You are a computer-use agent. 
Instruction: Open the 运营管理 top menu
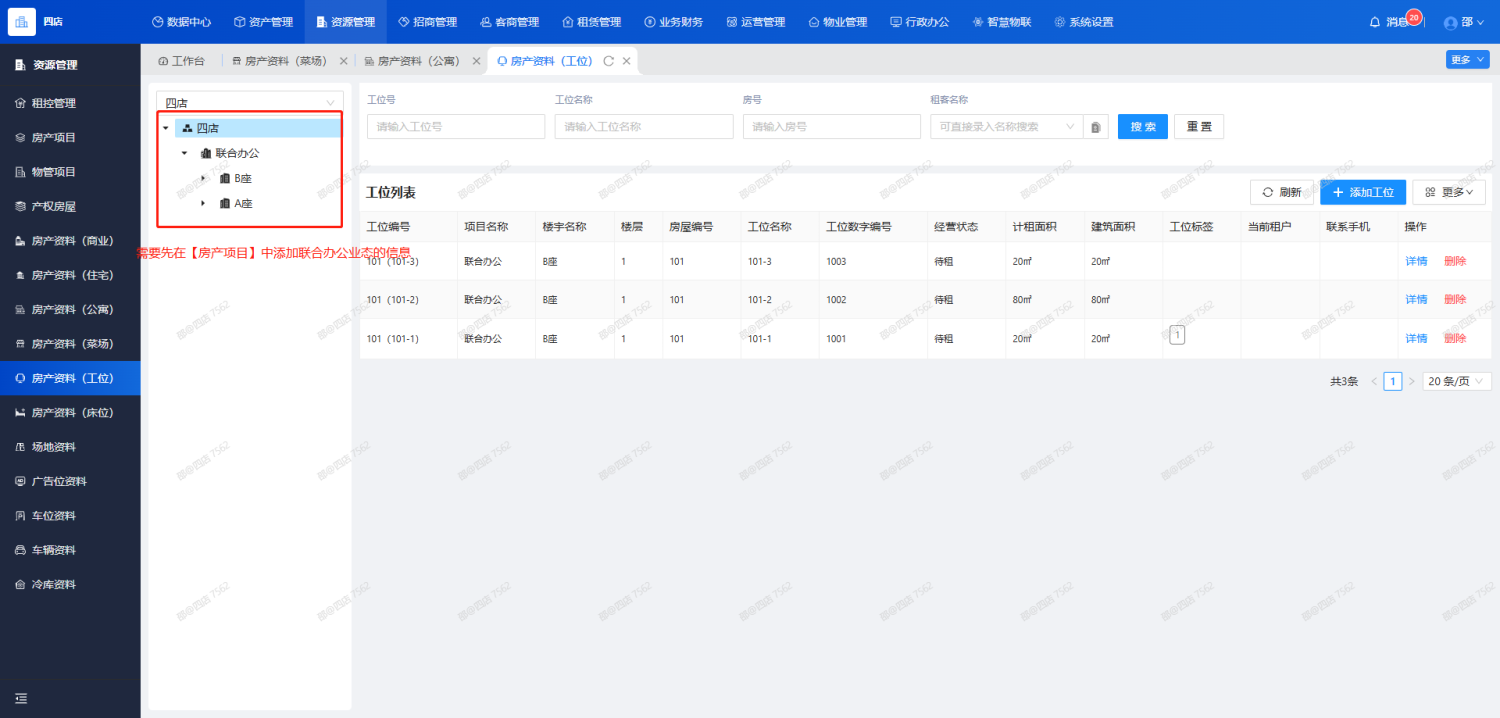click(755, 22)
